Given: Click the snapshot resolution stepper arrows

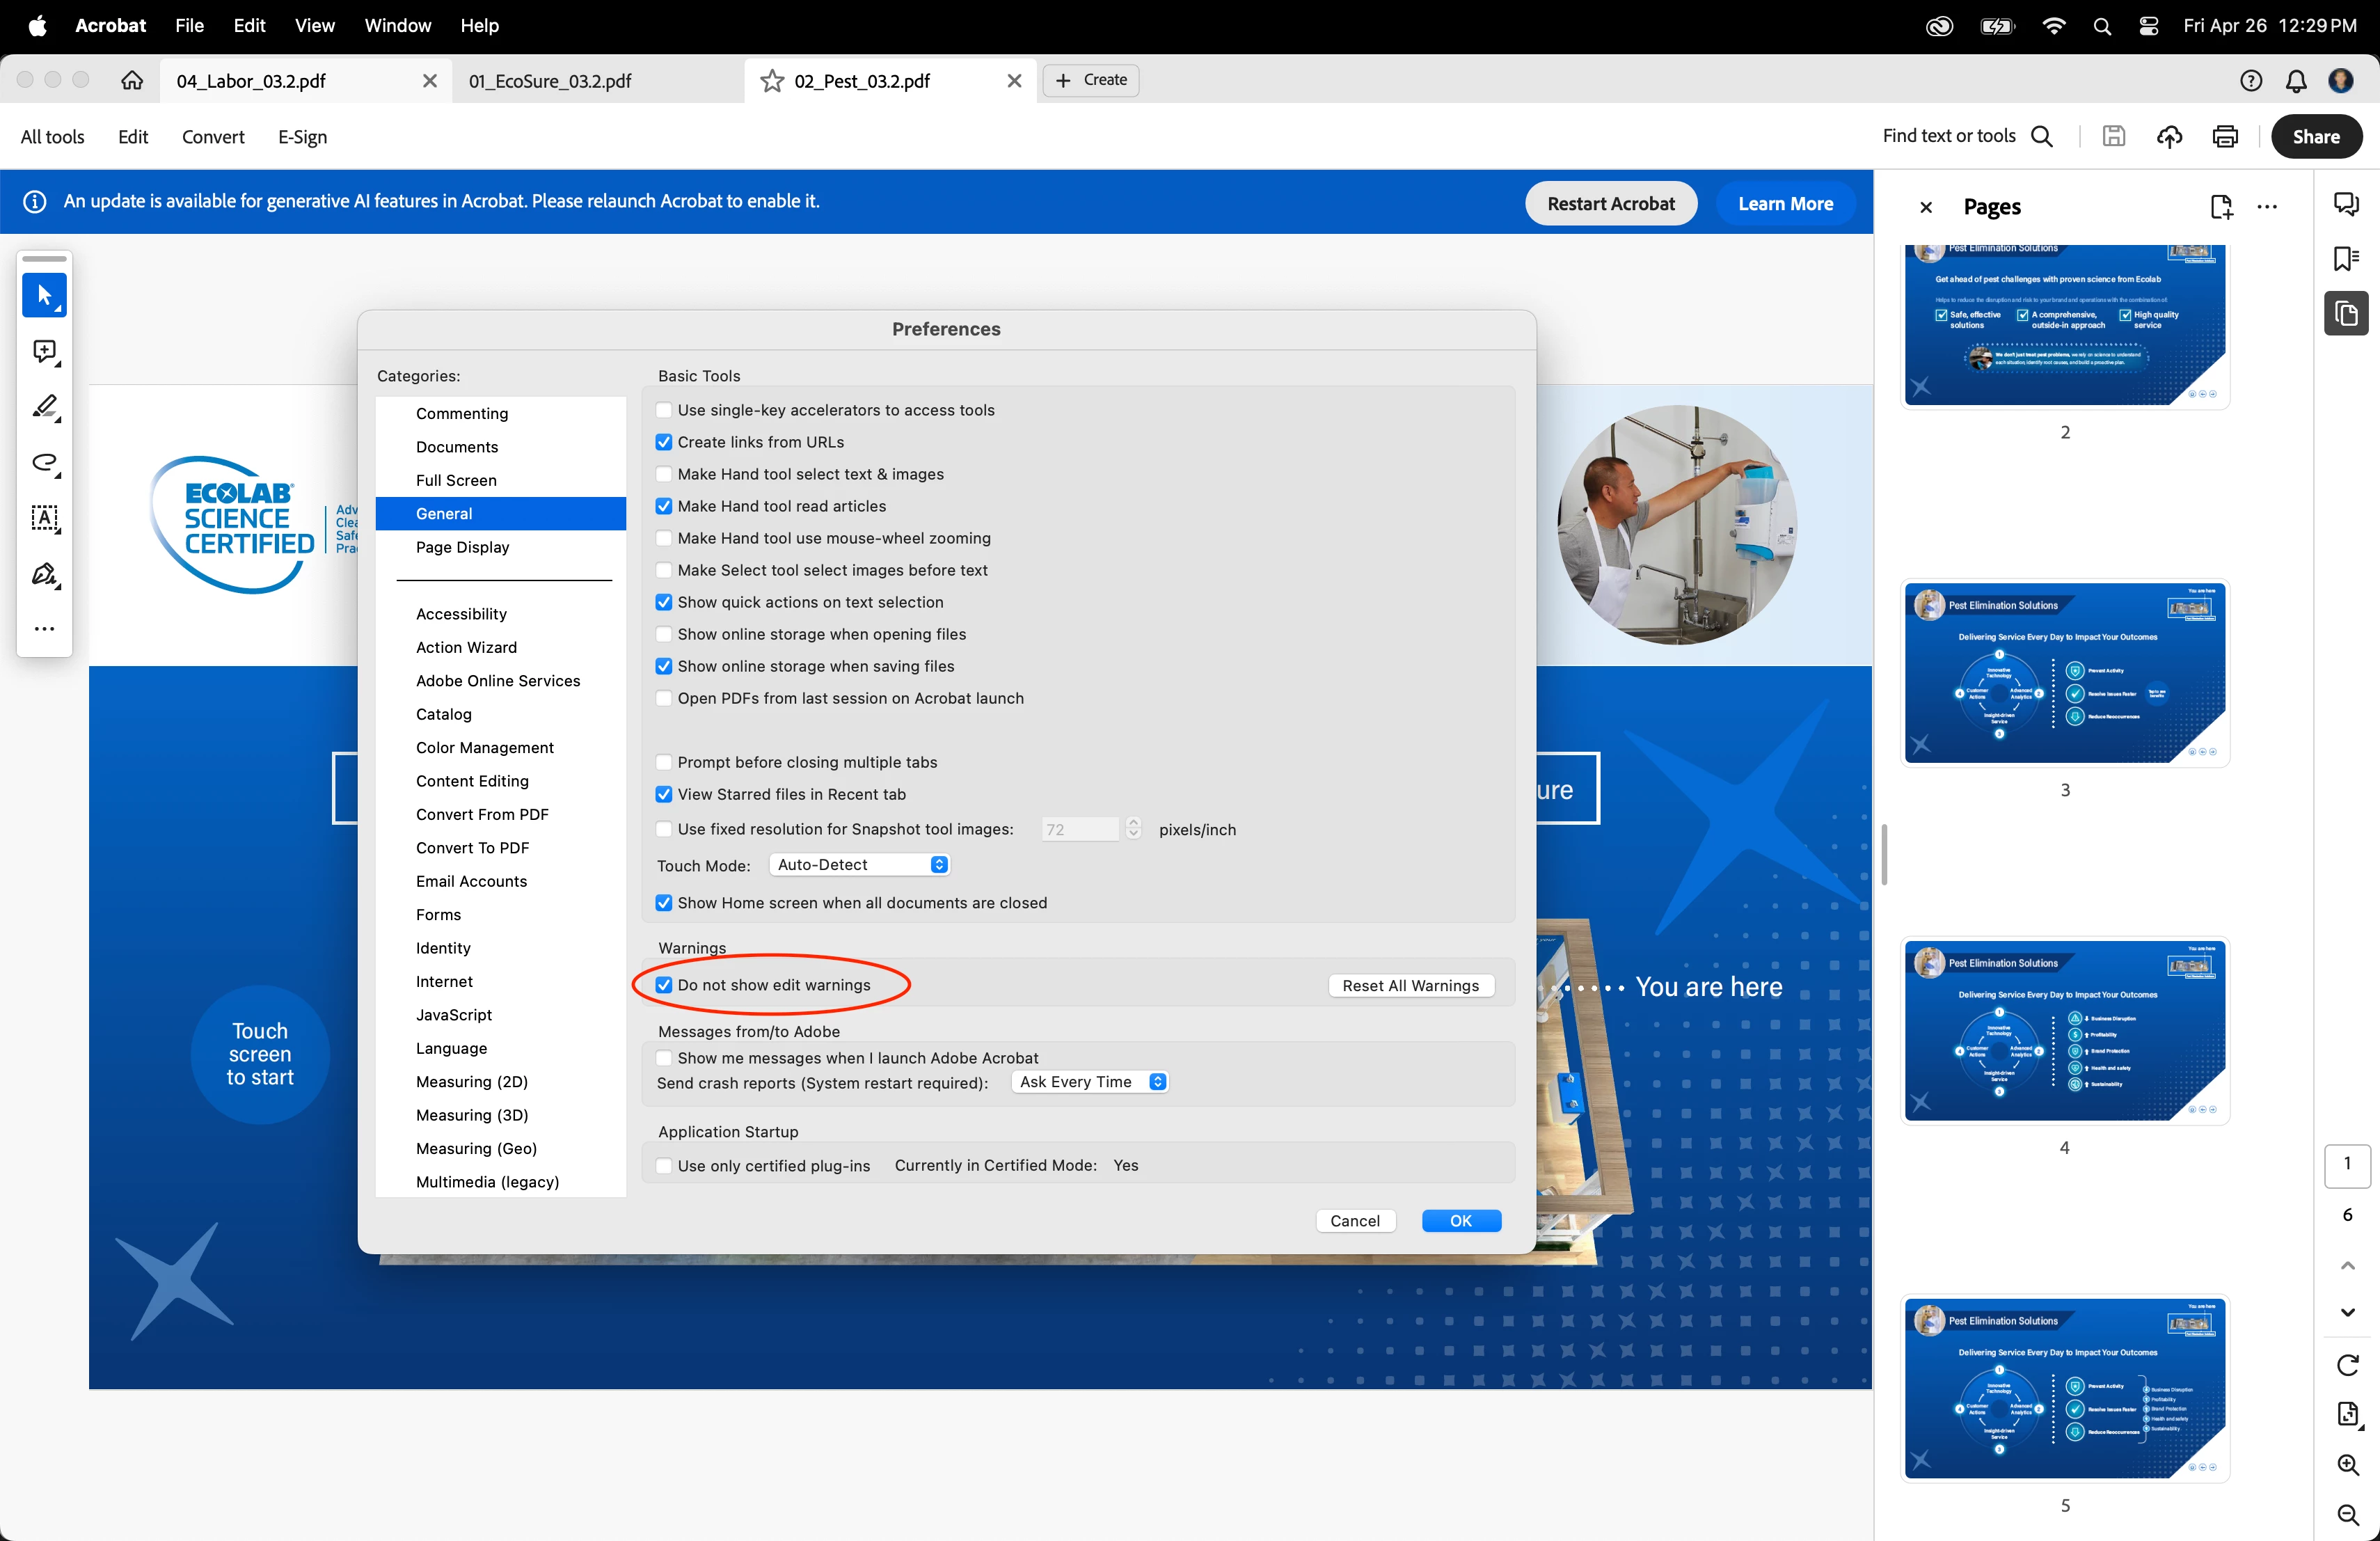Looking at the screenshot, I should tap(1133, 829).
